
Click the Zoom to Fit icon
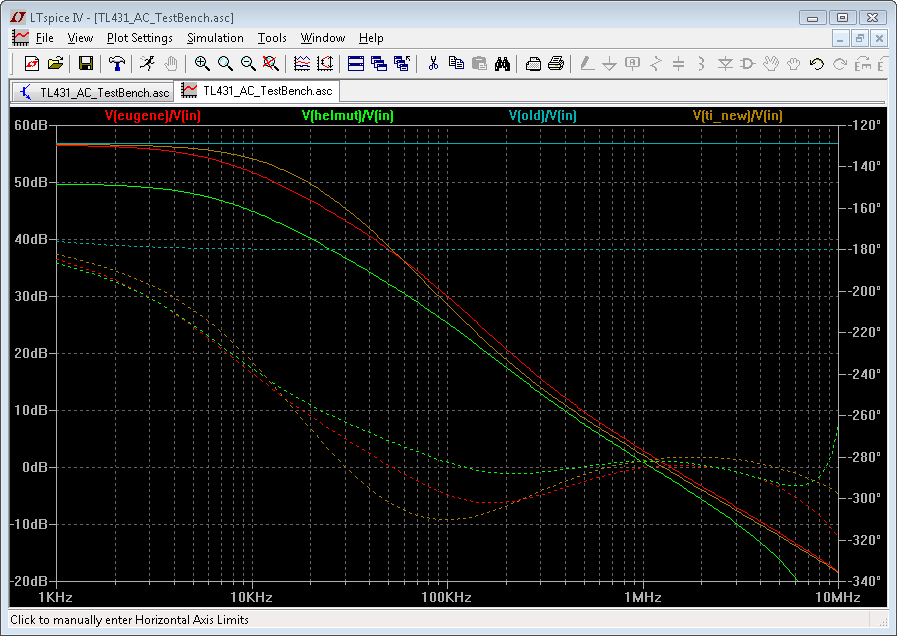click(271, 63)
